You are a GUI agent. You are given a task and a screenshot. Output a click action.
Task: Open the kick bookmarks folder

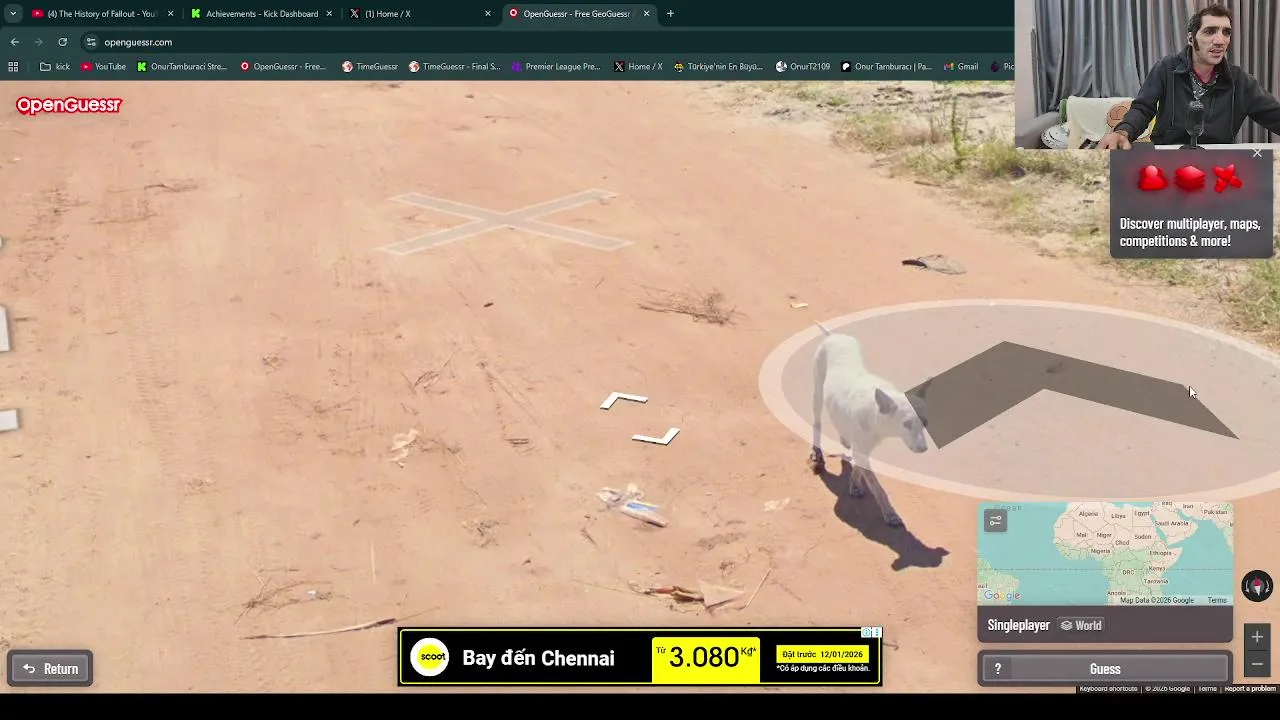pyautogui.click(x=55, y=67)
